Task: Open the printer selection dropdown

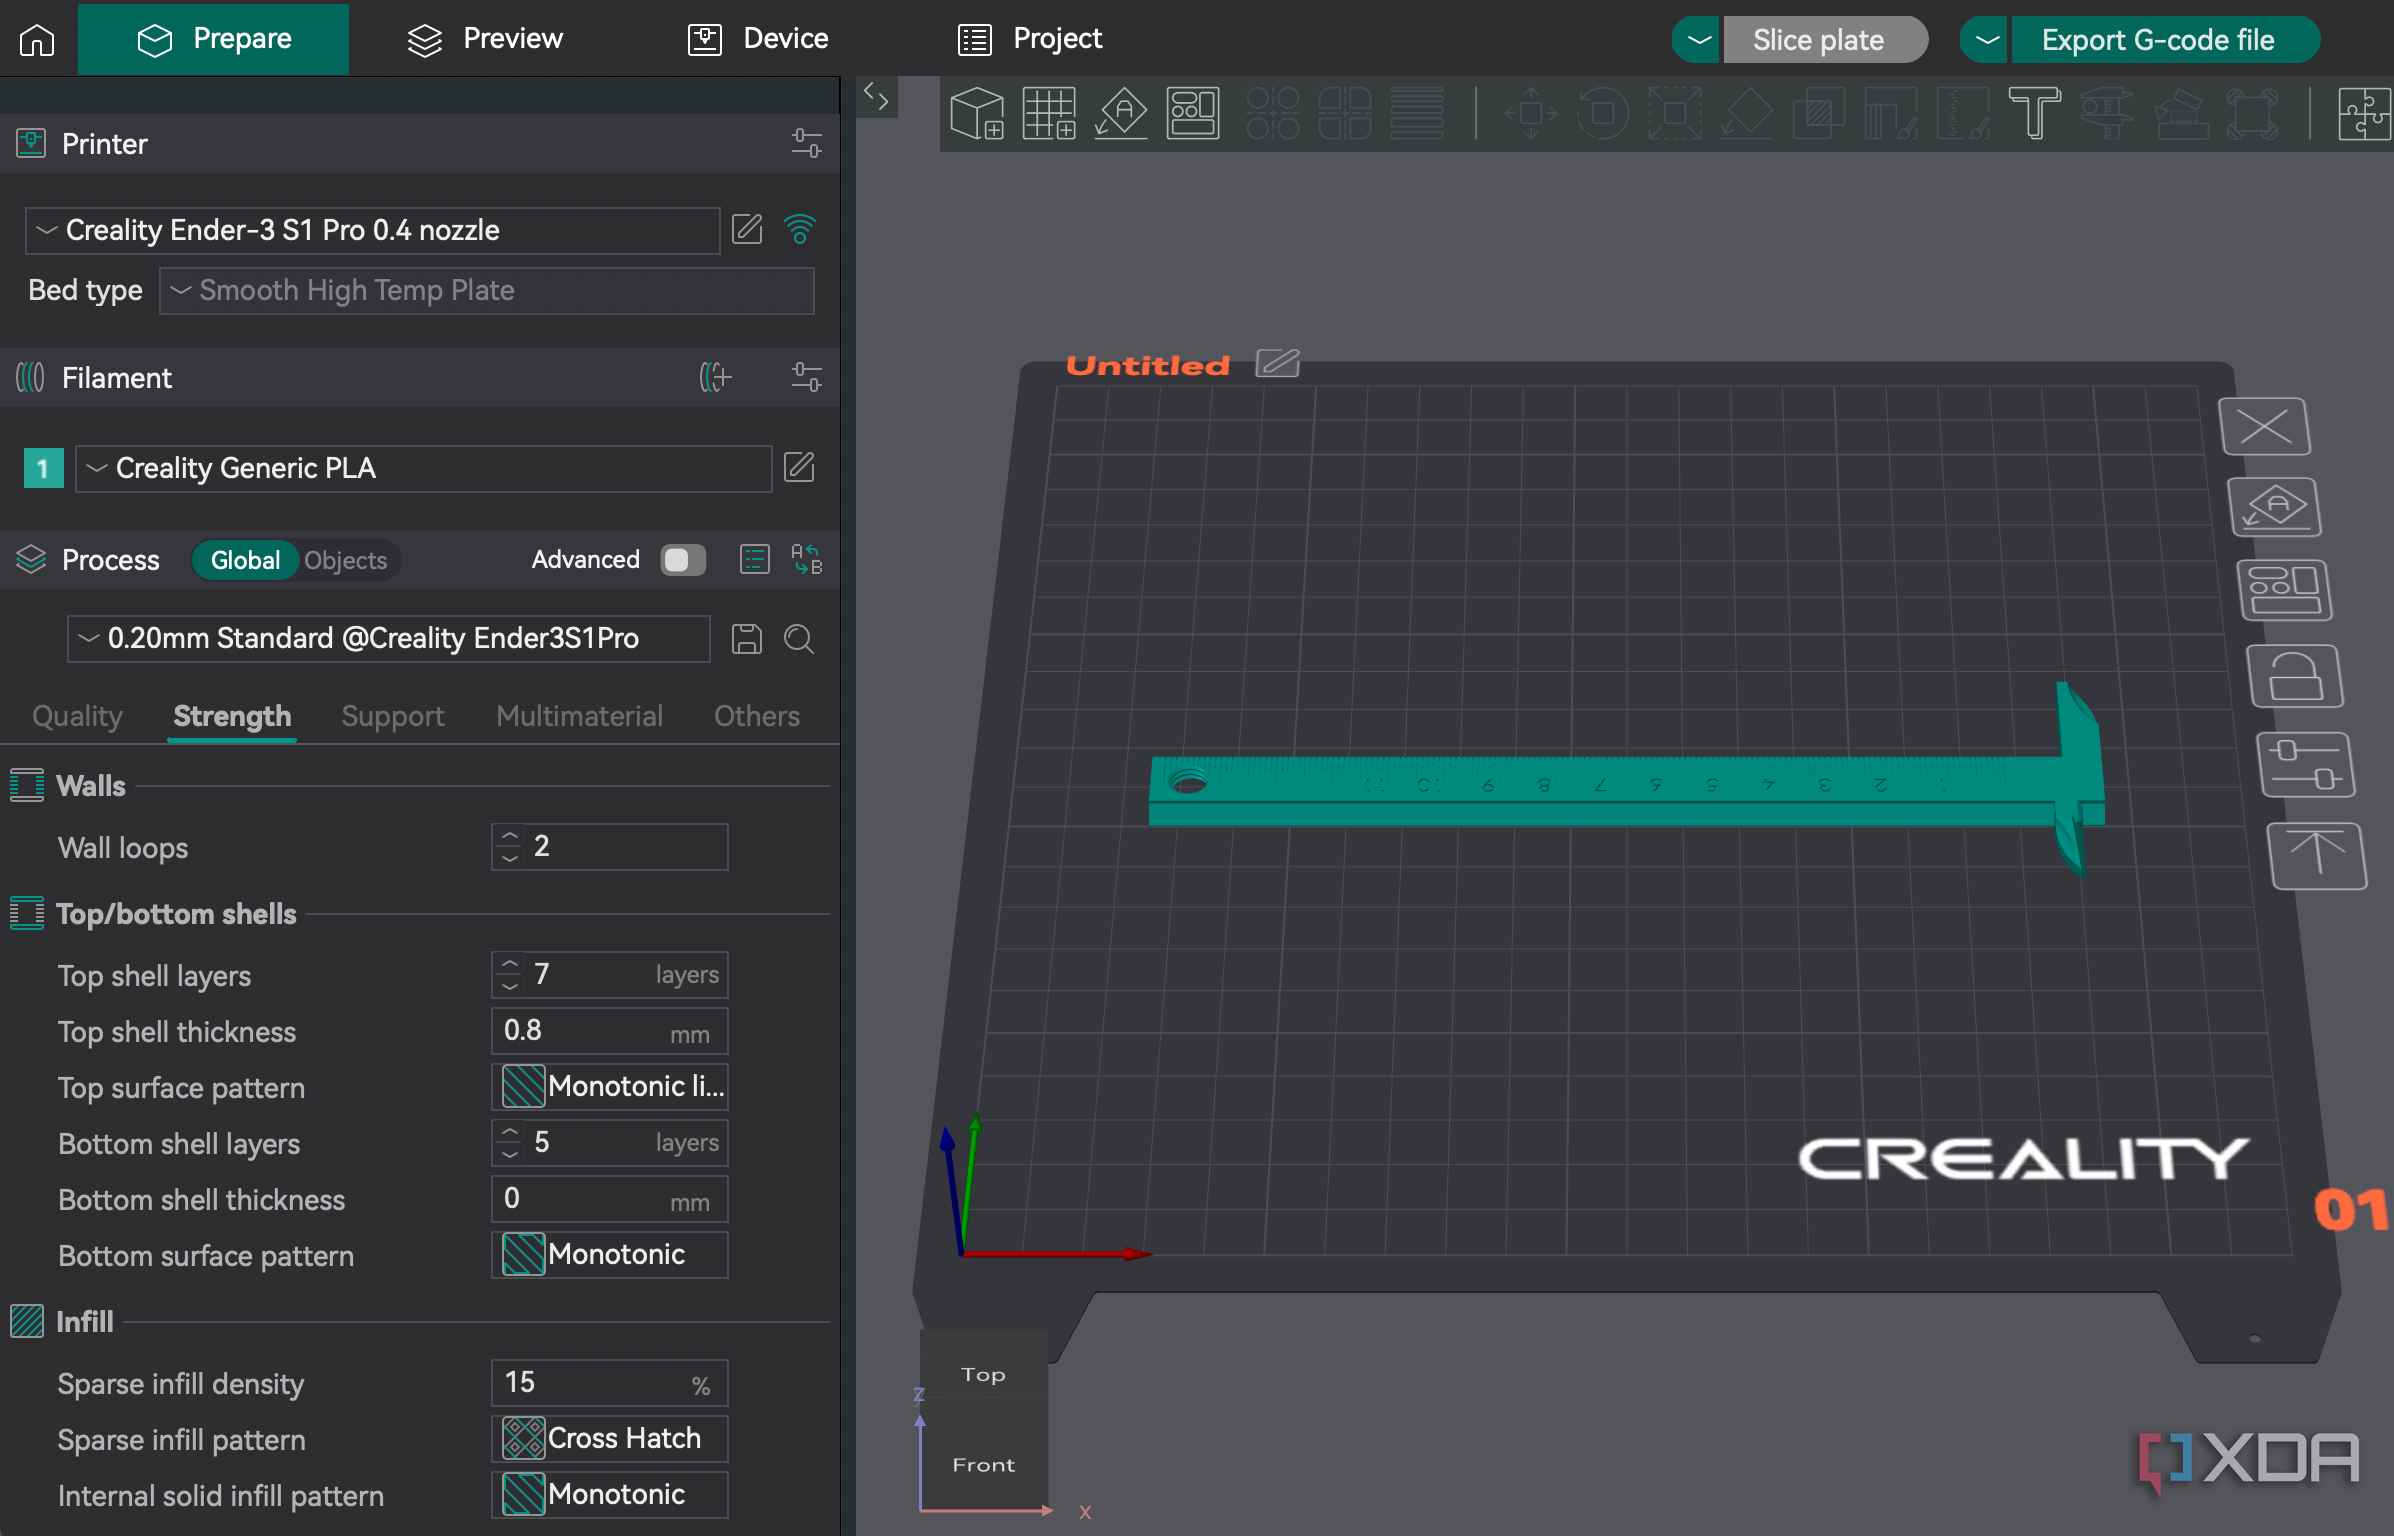Action: point(372,231)
